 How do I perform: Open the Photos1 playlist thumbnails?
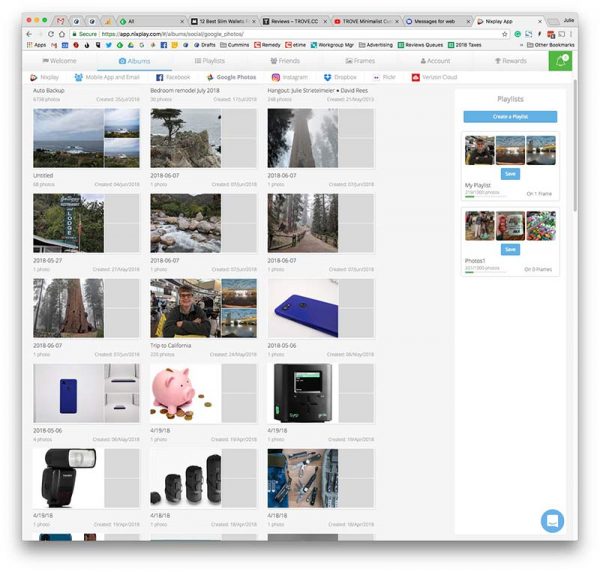point(510,226)
